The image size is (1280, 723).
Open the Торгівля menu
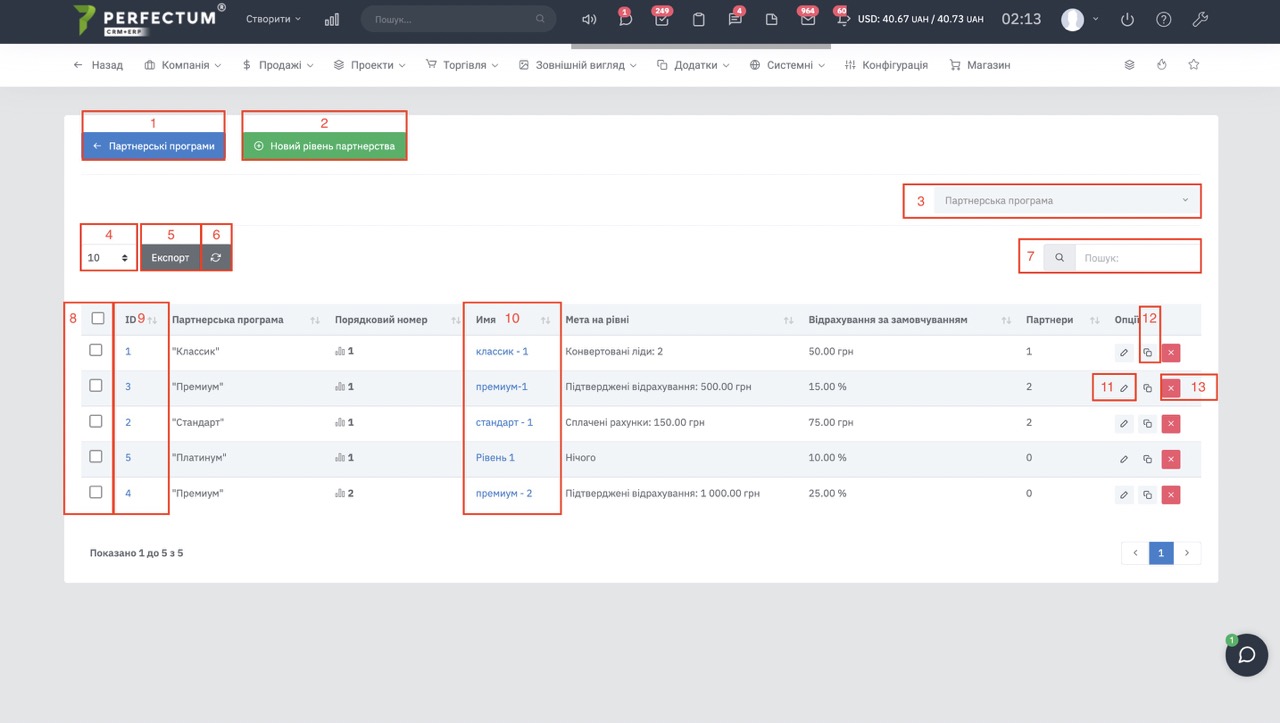point(463,65)
